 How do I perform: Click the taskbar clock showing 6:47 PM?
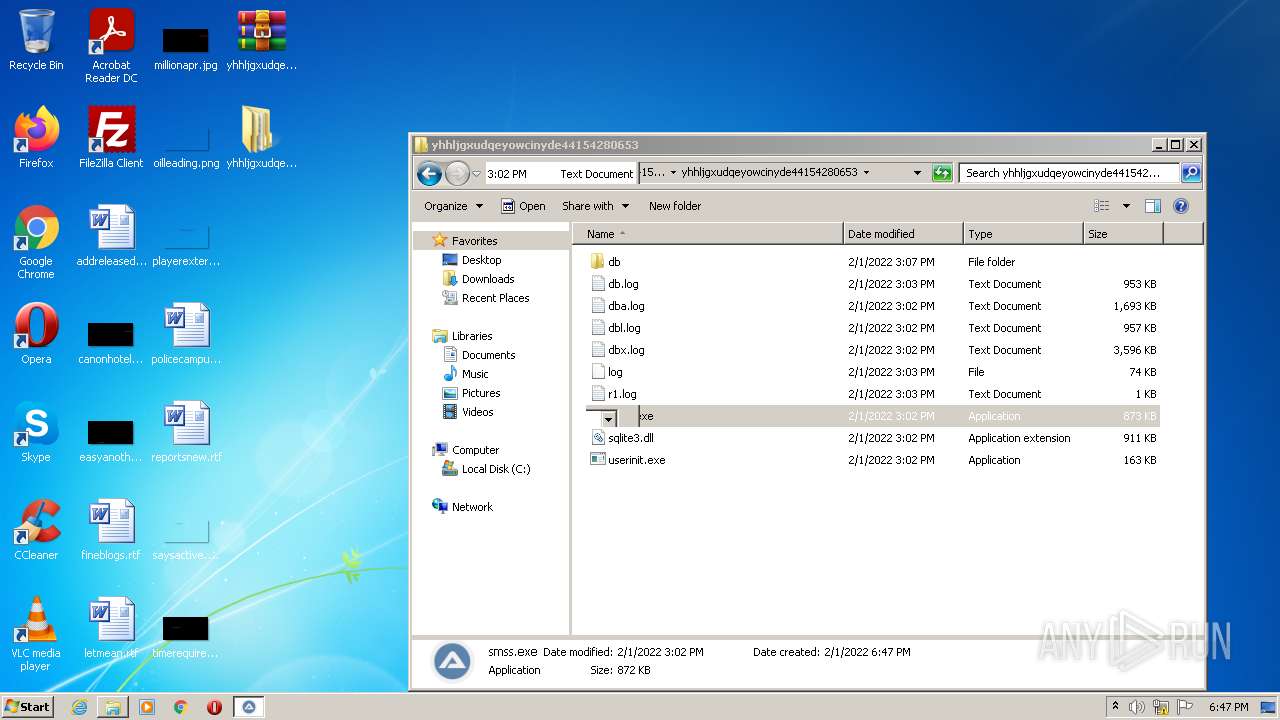1228,707
